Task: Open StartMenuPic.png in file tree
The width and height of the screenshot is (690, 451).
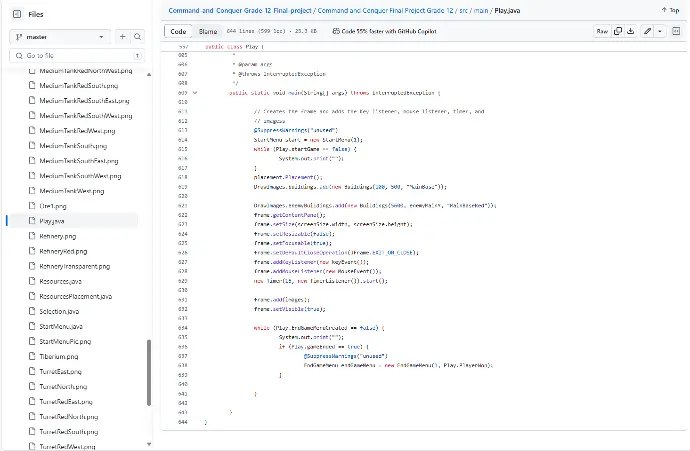Action: pyautogui.click(x=65, y=341)
